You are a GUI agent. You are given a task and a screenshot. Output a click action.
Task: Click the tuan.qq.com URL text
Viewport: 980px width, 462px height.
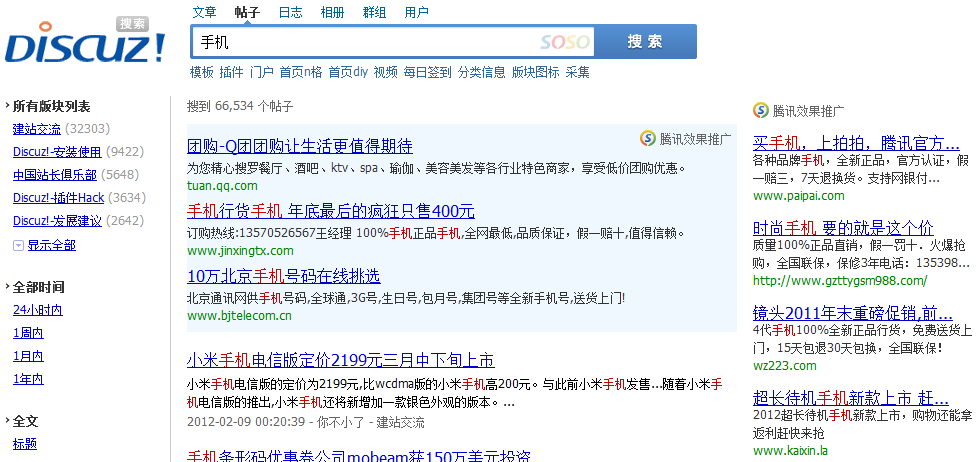222,186
